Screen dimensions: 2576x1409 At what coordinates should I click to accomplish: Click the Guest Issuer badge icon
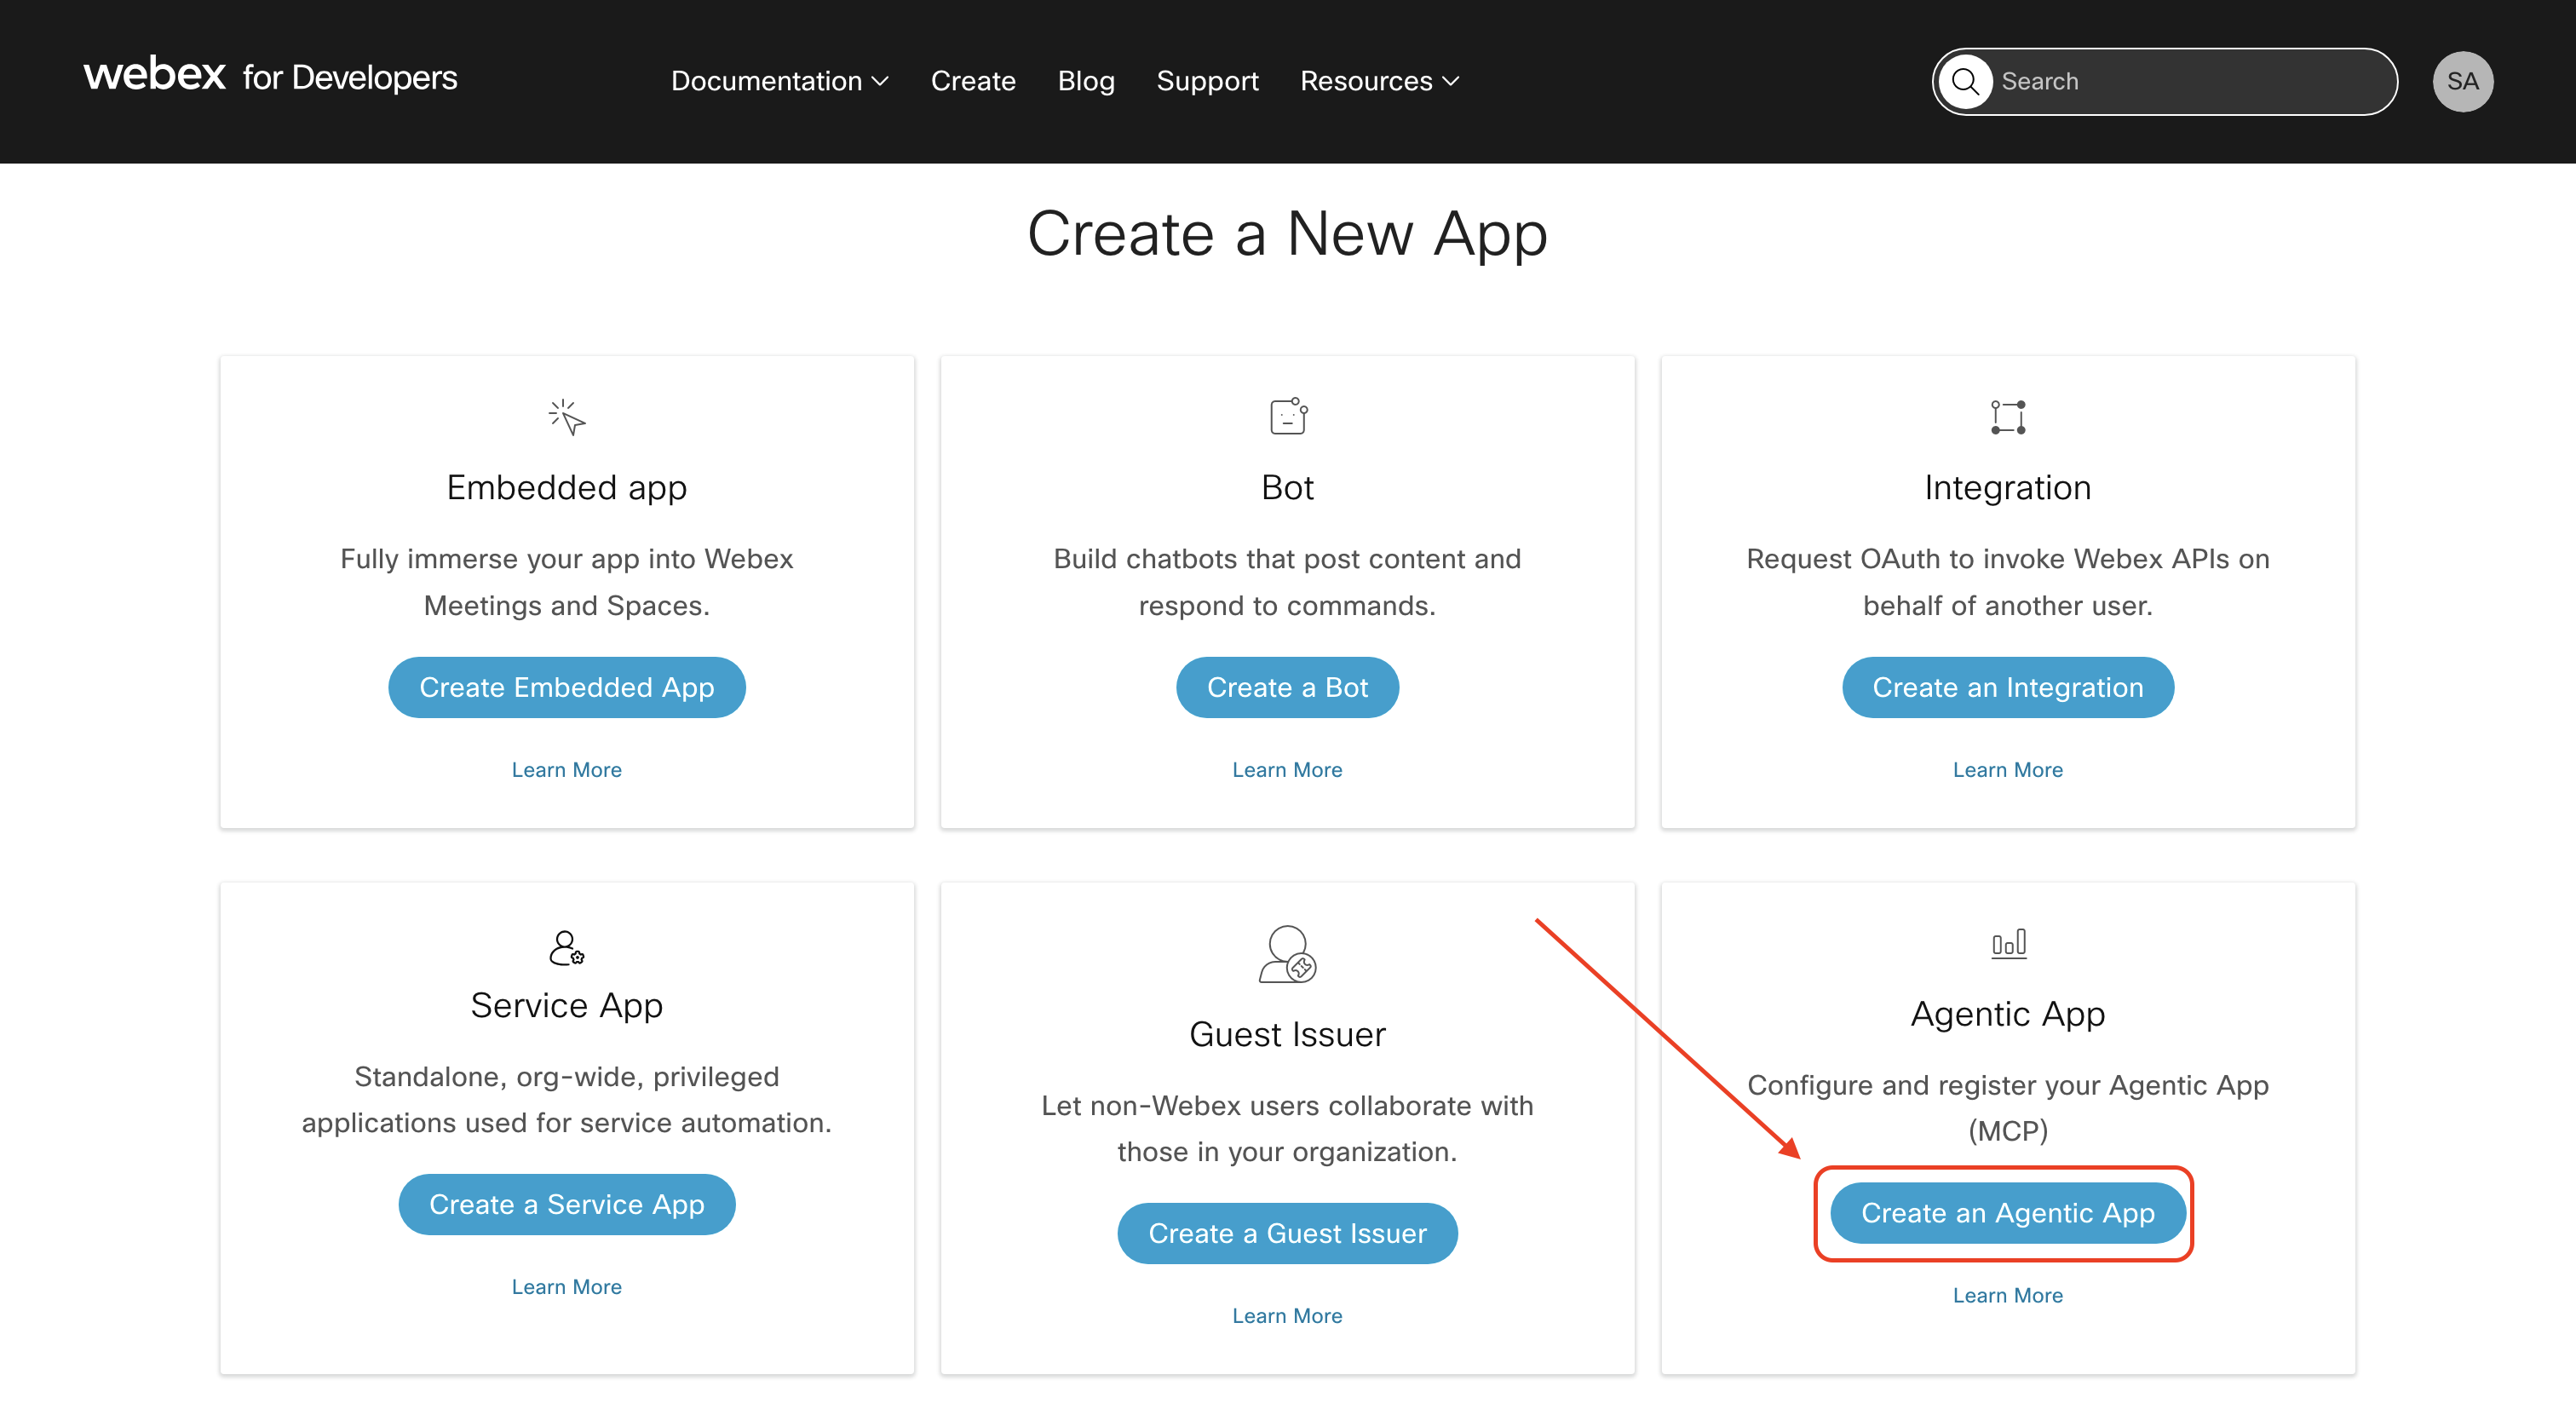(1287, 956)
